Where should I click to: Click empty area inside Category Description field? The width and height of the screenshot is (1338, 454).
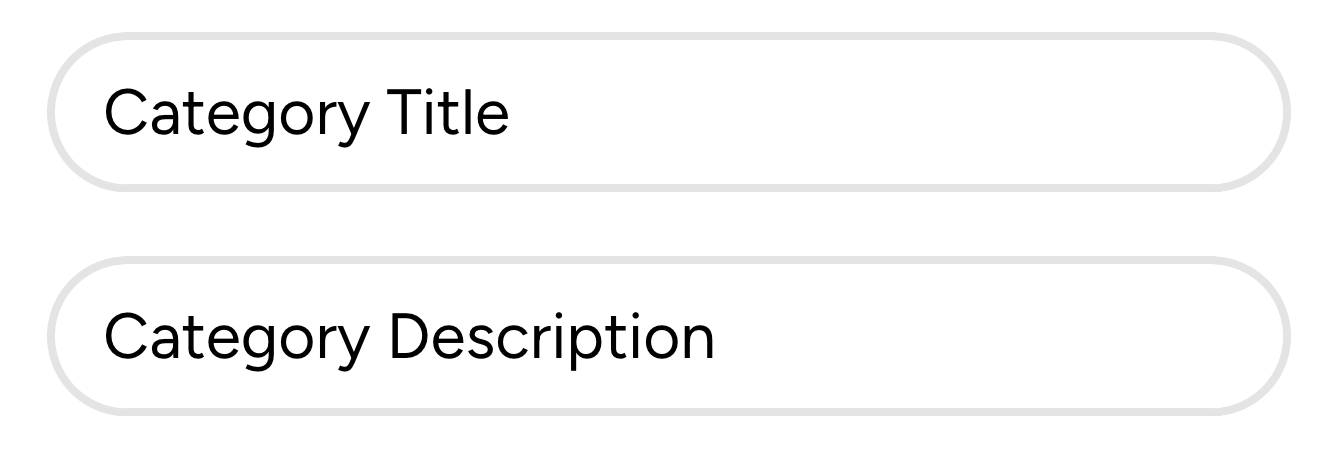[1000, 336]
